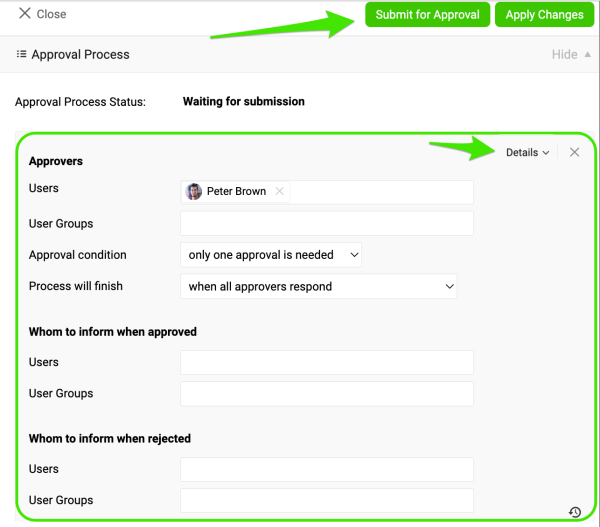Click Users field under informed when approved
The height and width of the screenshot is (527, 600).
coord(327,363)
